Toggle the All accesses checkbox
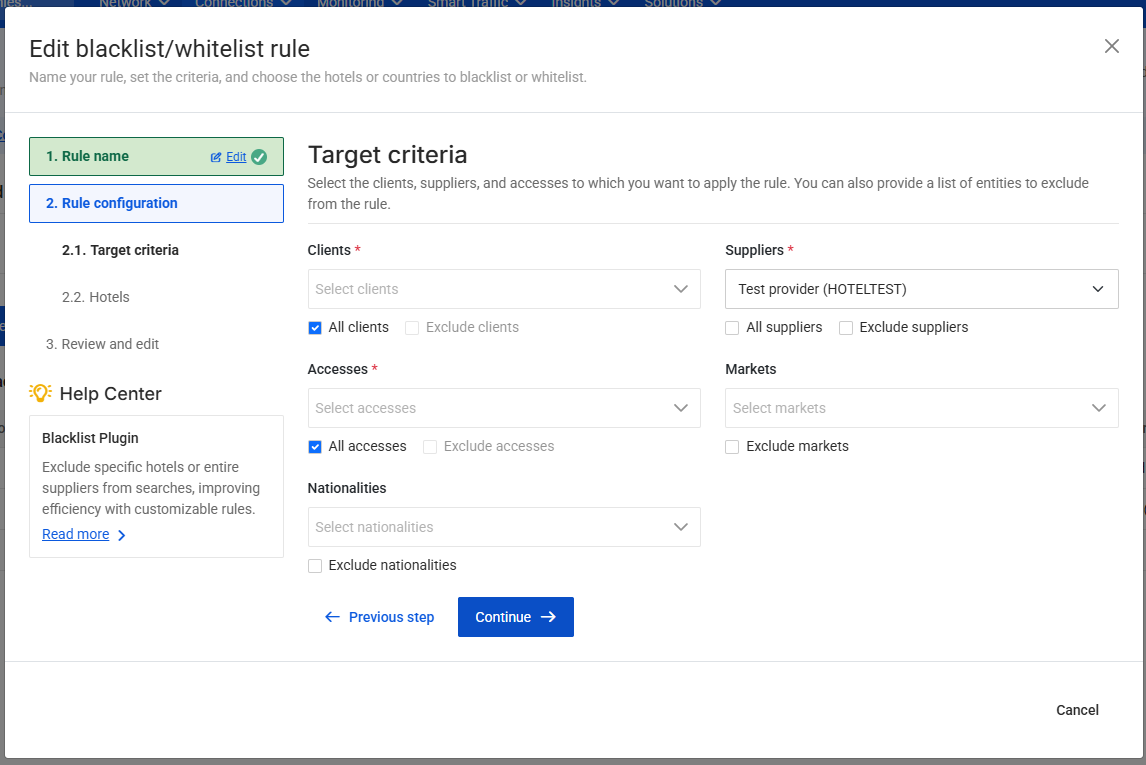The height and width of the screenshot is (765, 1146). pyautogui.click(x=315, y=446)
